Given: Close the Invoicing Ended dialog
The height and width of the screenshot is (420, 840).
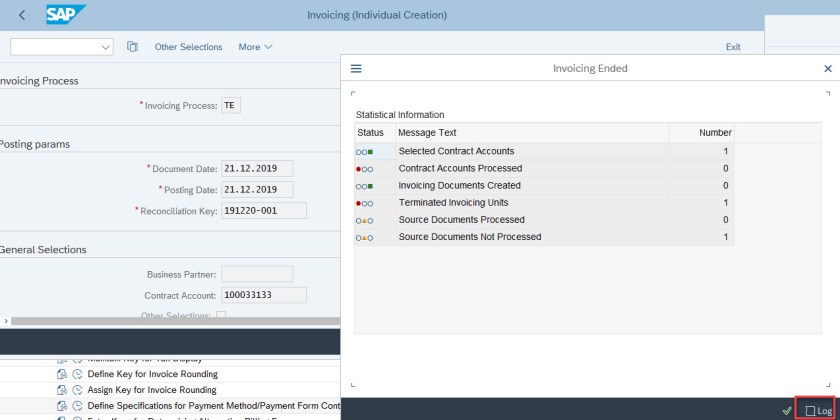Looking at the screenshot, I should 827,69.
